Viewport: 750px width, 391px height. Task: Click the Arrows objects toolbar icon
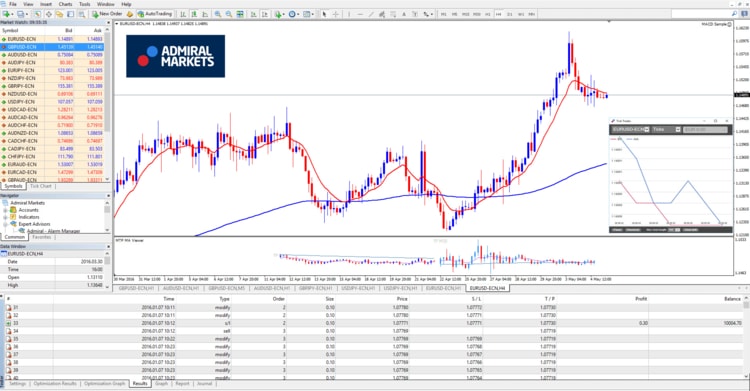click(426, 14)
